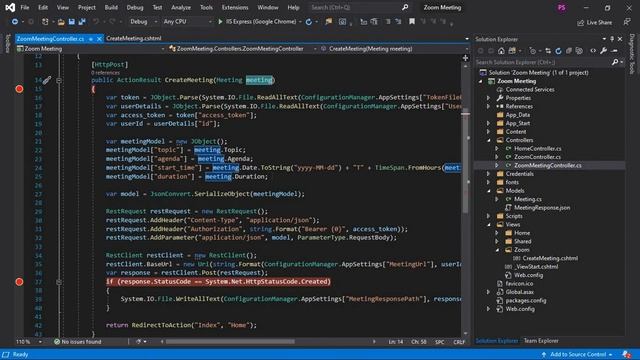Open the Zoom Meeting project navigation dropdown
Screen dimensions: 640x360
pyautogui.click(x=91, y=49)
